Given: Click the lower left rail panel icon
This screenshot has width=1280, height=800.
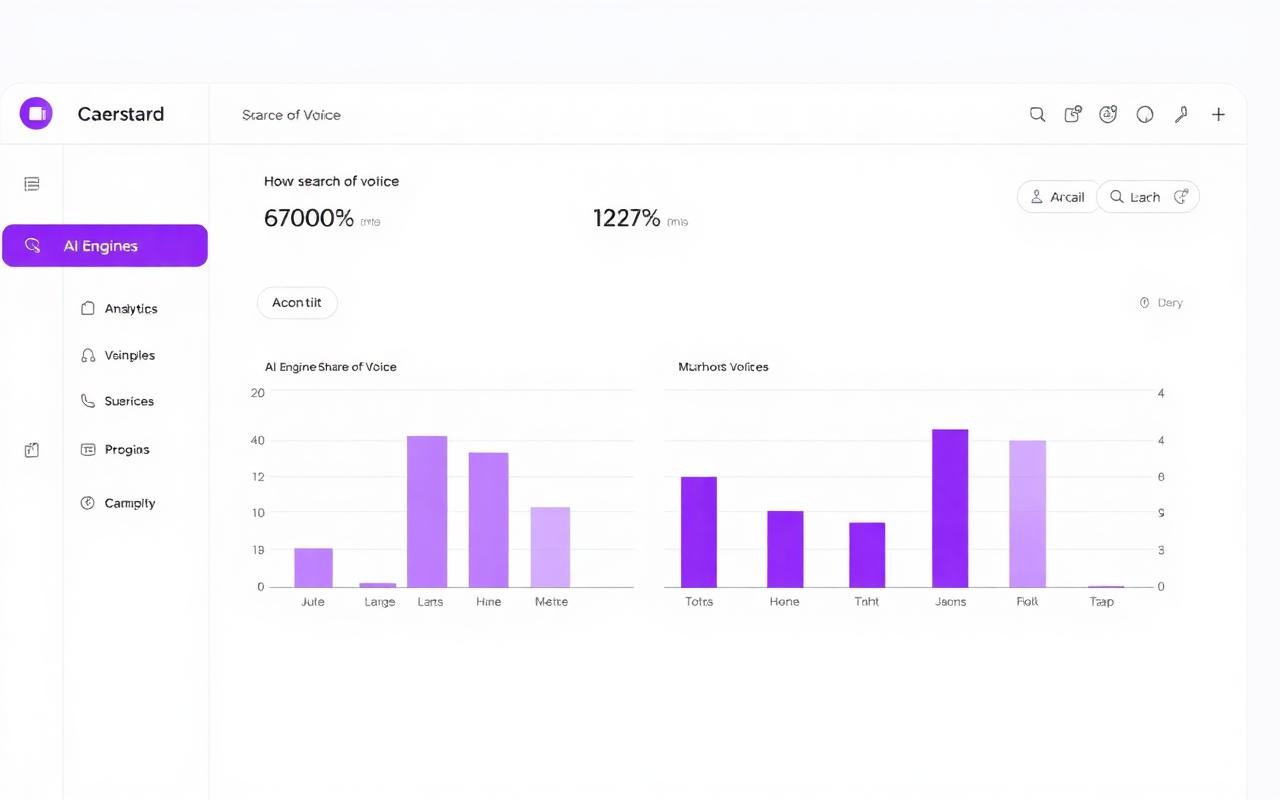Looking at the screenshot, I should (x=32, y=450).
